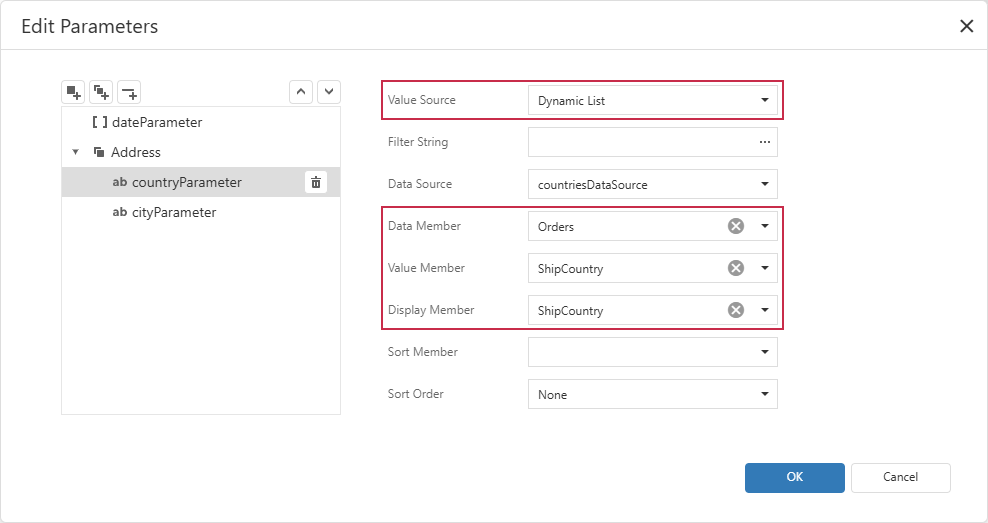
Task: Click the Data Source label
Action: [x=420, y=184]
